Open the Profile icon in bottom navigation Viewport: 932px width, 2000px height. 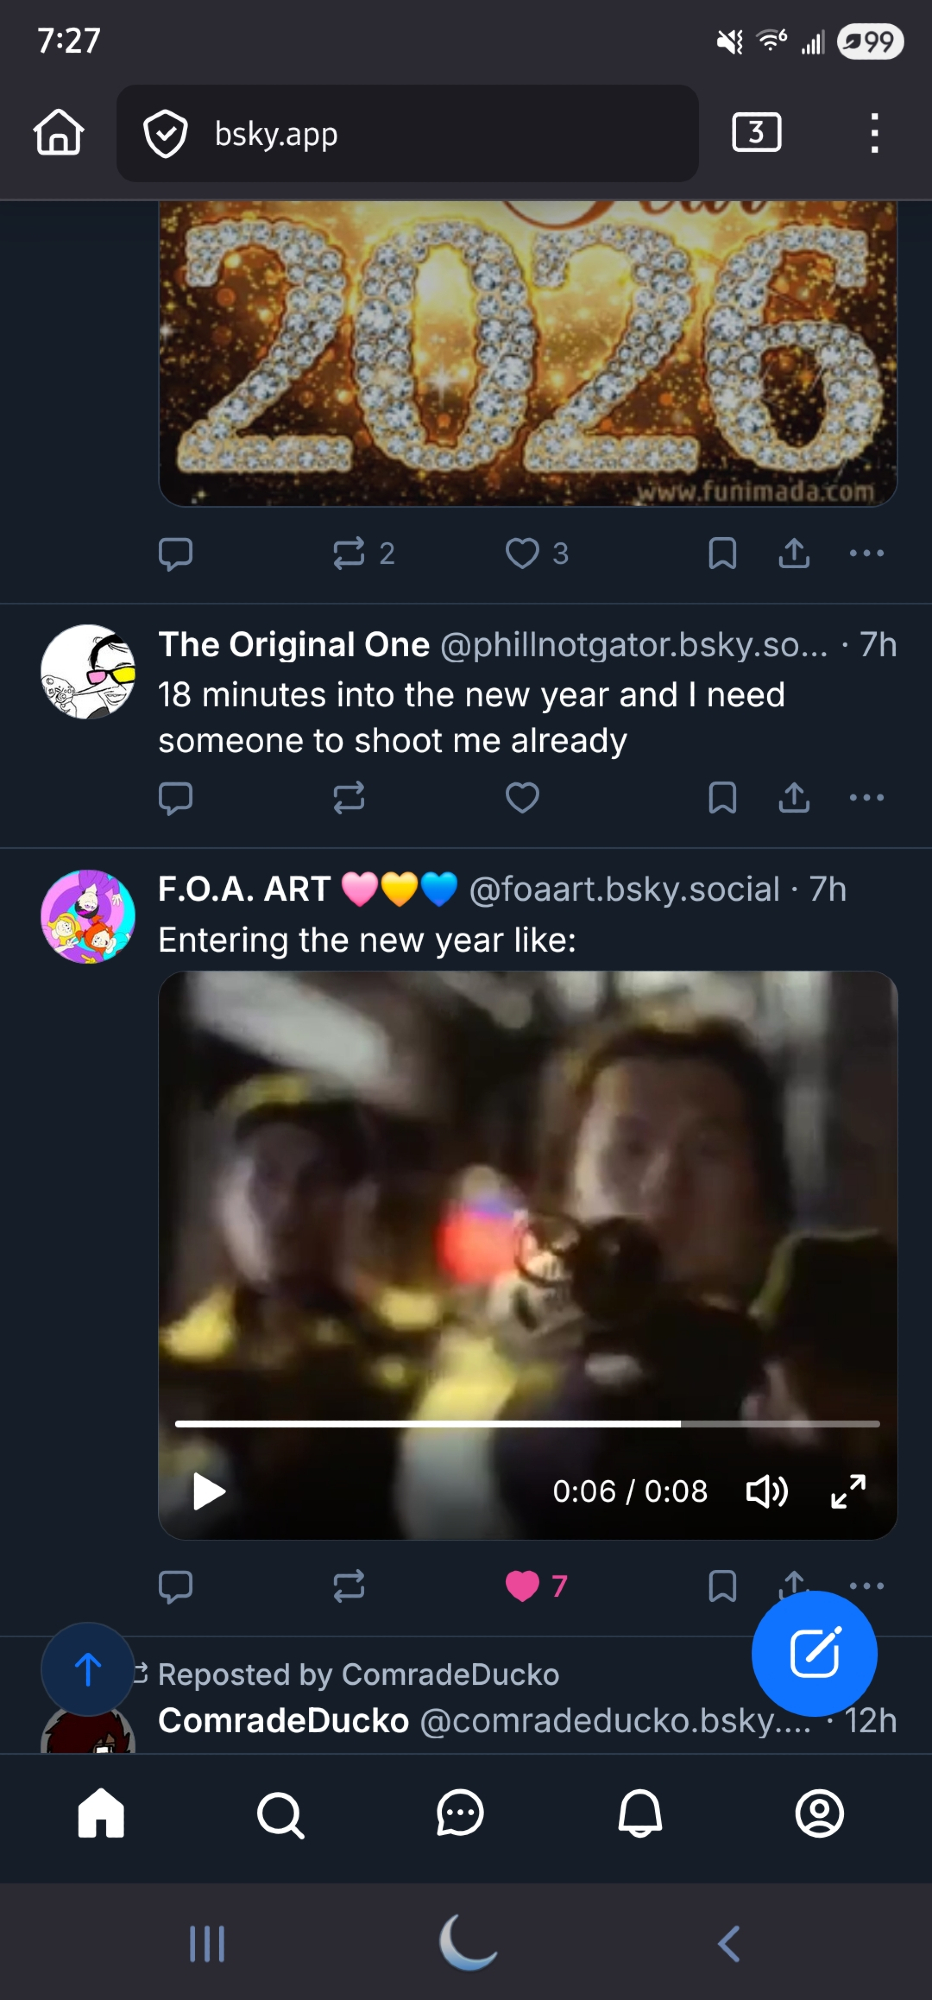pos(819,1814)
